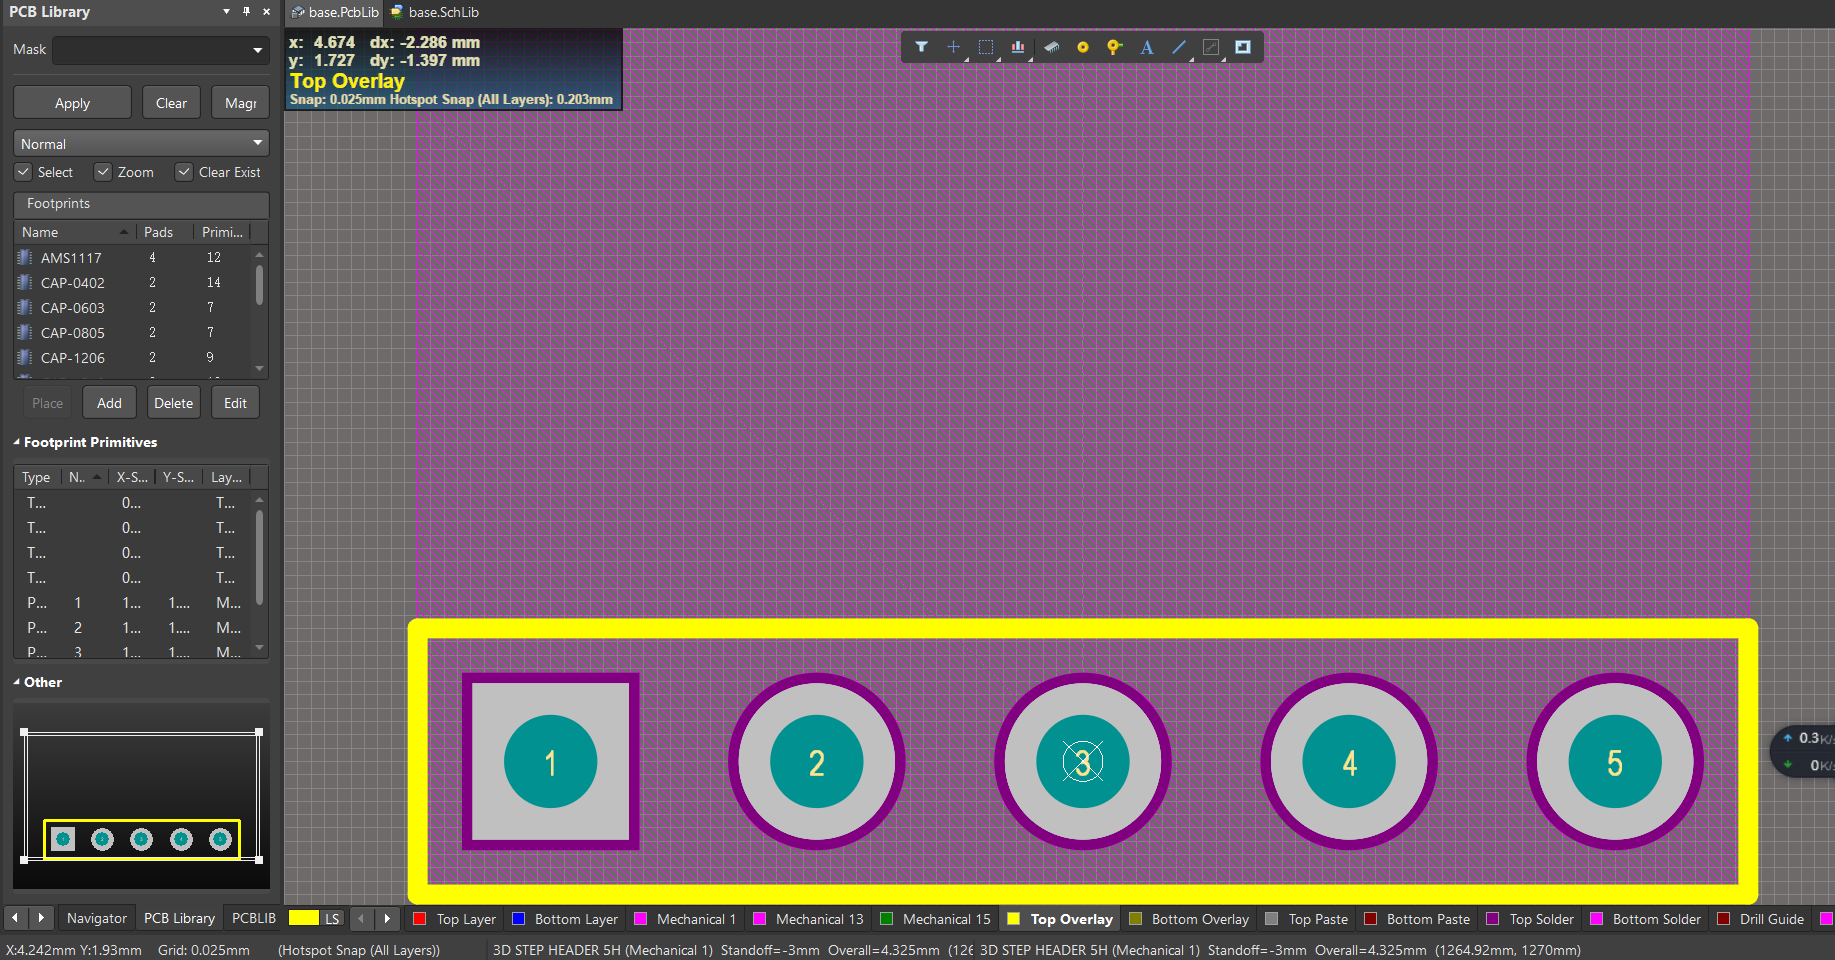Open the Normal mode dropdown
The width and height of the screenshot is (1835, 960).
pos(258,143)
